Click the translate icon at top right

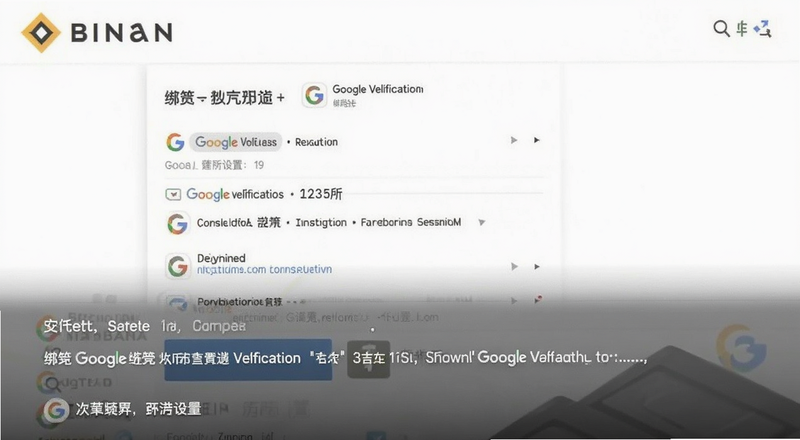click(763, 29)
